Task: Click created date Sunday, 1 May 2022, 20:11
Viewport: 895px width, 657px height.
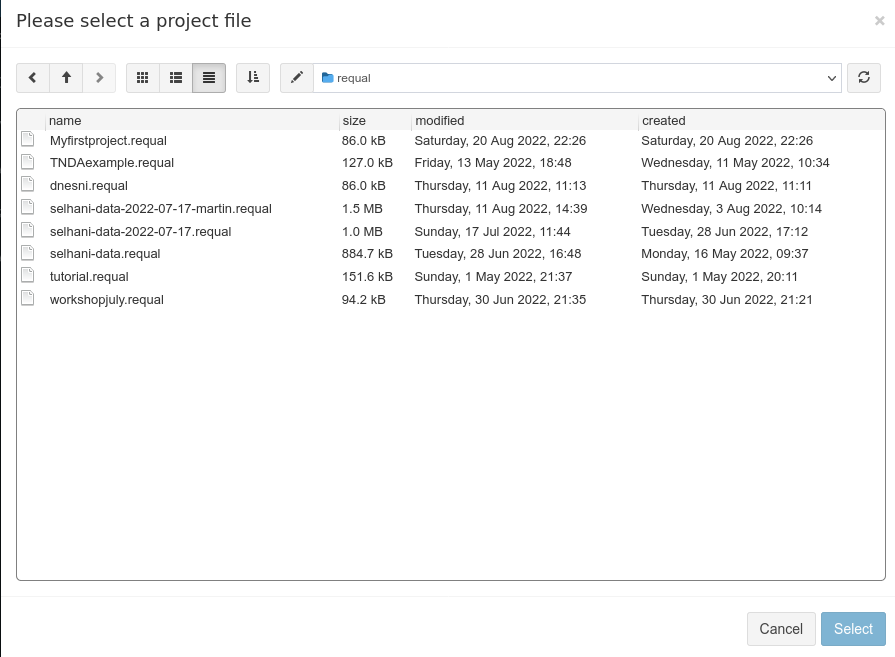Action: (x=719, y=276)
